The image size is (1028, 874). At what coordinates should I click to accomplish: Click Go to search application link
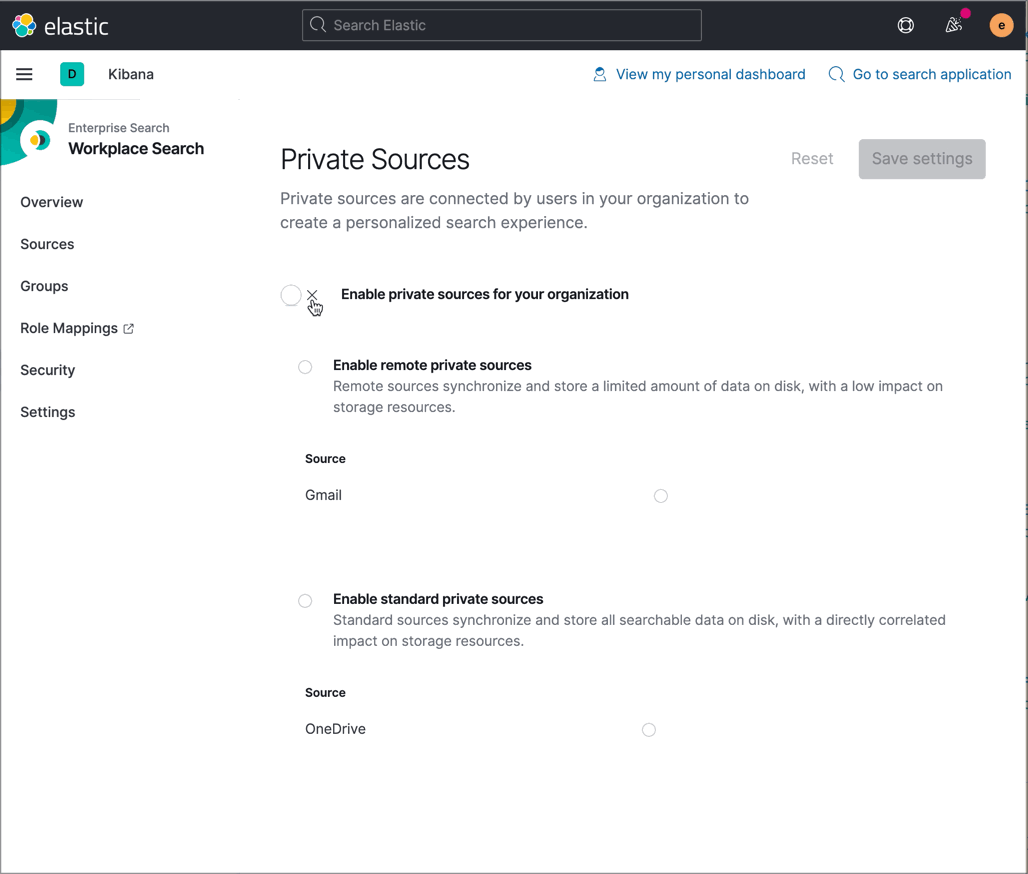click(x=931, y=74)
